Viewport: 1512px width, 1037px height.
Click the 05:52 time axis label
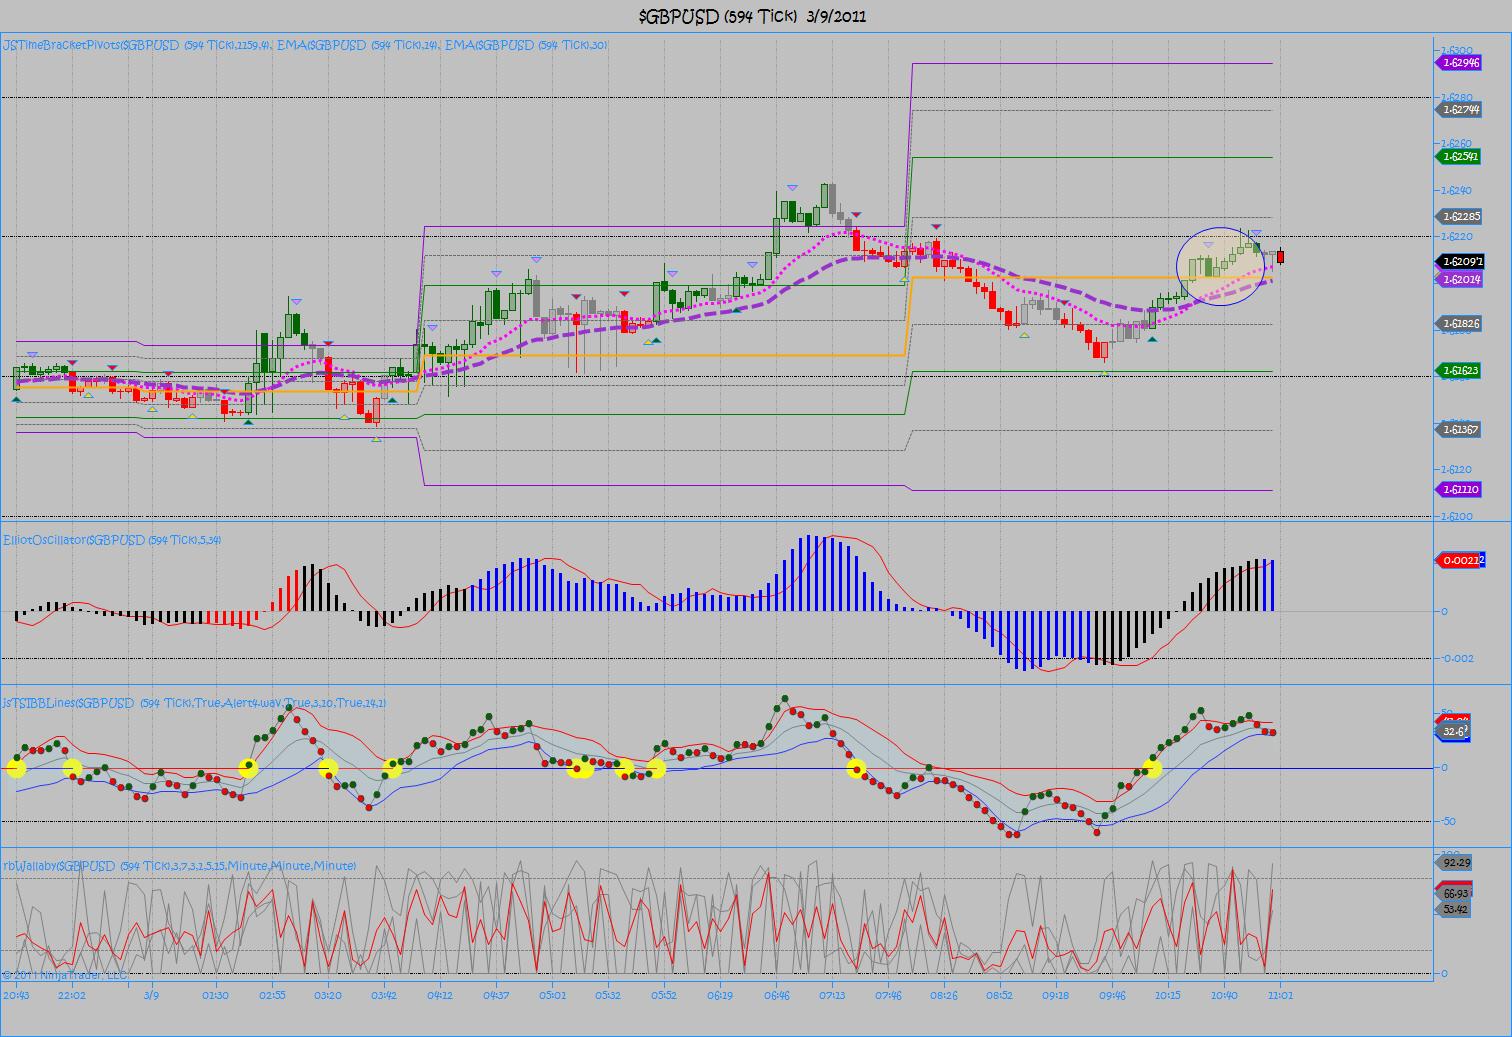pyautogui.click(x=664, y=995)
